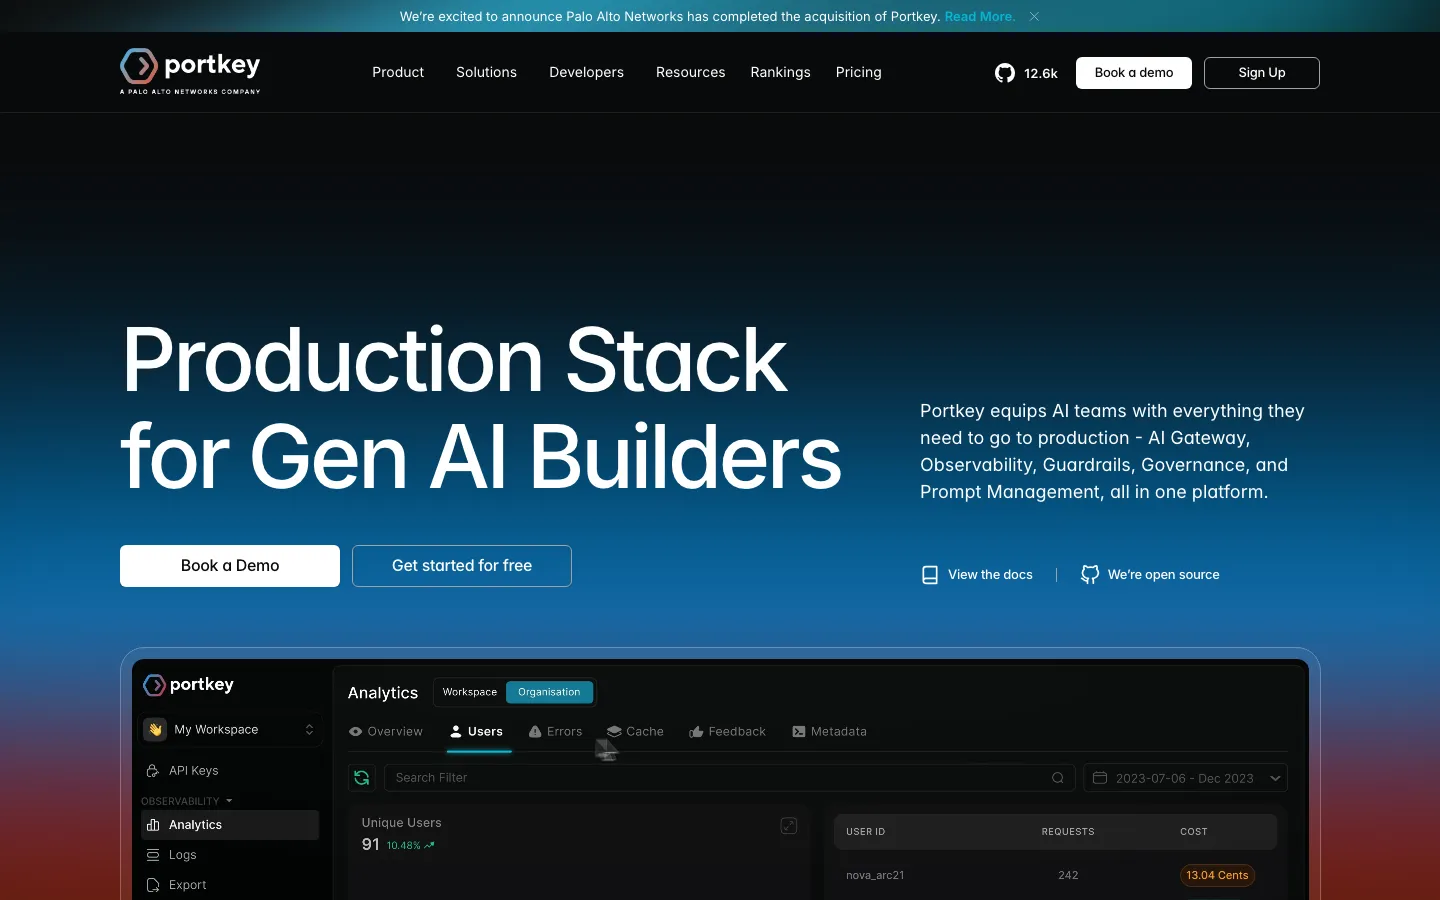This screenshot has height=900, width=1440.
Task: Open the 2023-07-06 - Dec 2023 date dropdown
Action: coord(1185,778)
